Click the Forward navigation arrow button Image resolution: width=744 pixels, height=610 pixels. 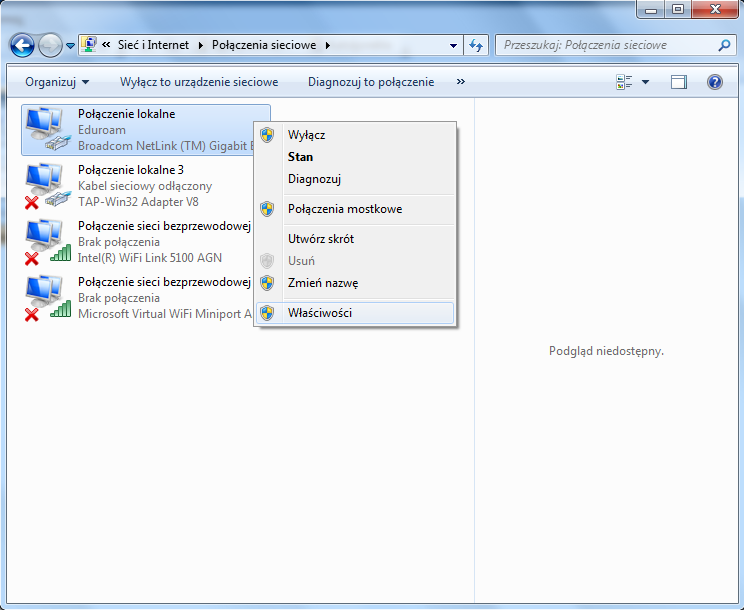pos(50,45)
